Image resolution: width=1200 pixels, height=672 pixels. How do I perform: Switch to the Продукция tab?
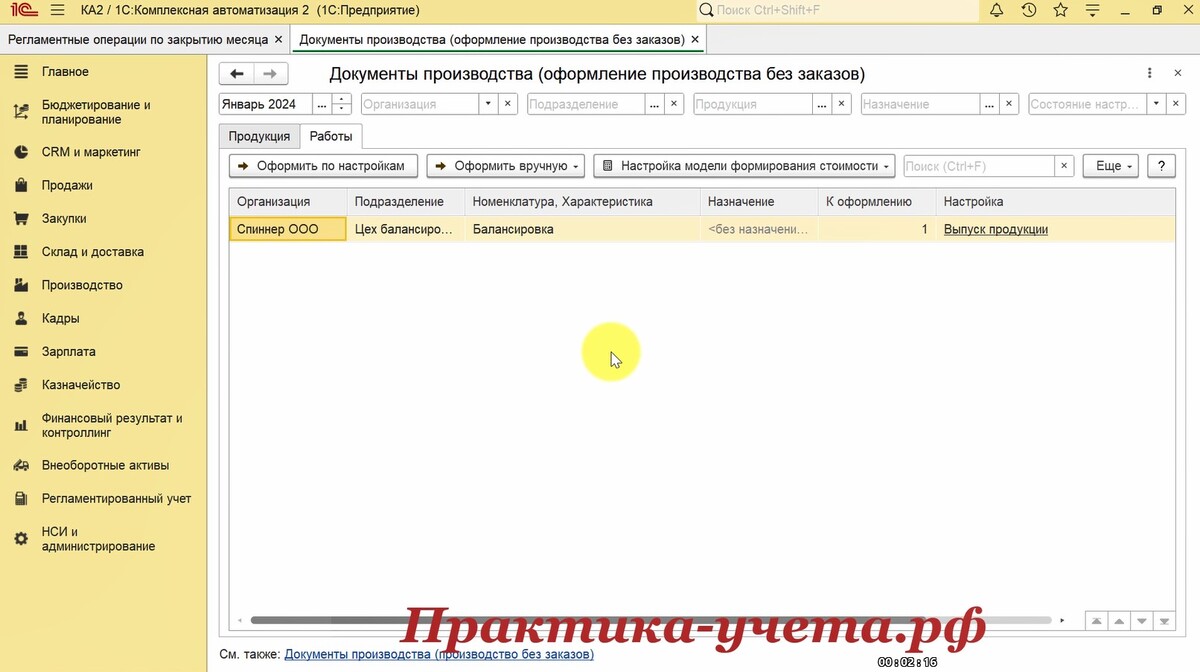[x=259, y=136]
